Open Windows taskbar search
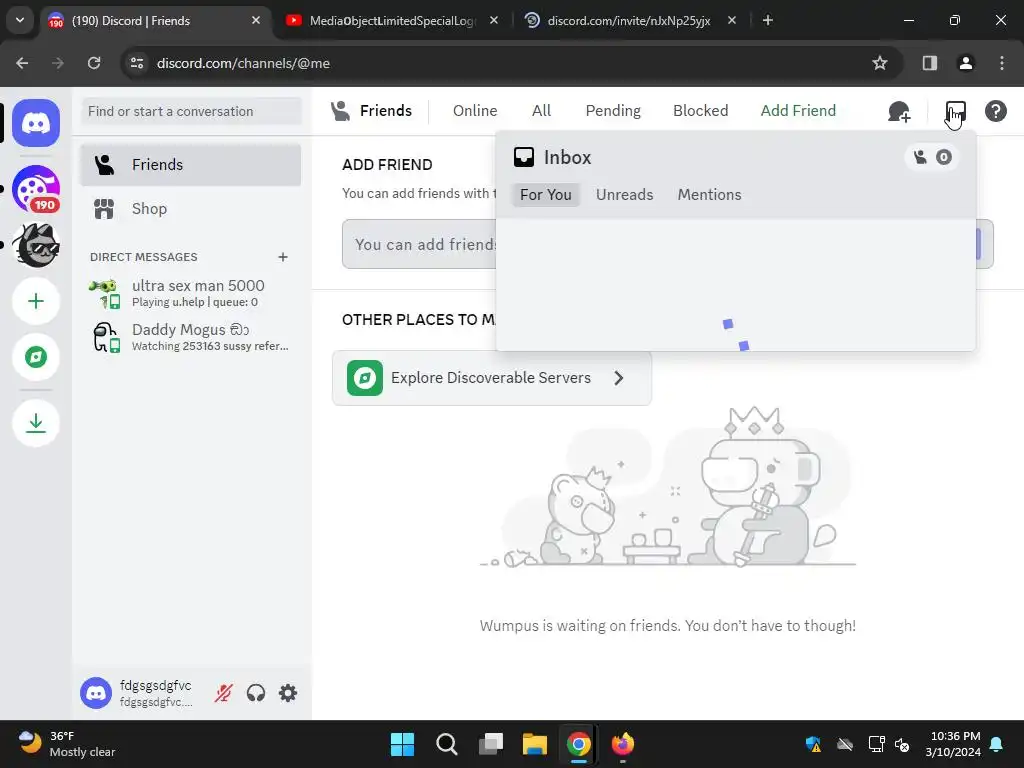 tap(447, 744)
